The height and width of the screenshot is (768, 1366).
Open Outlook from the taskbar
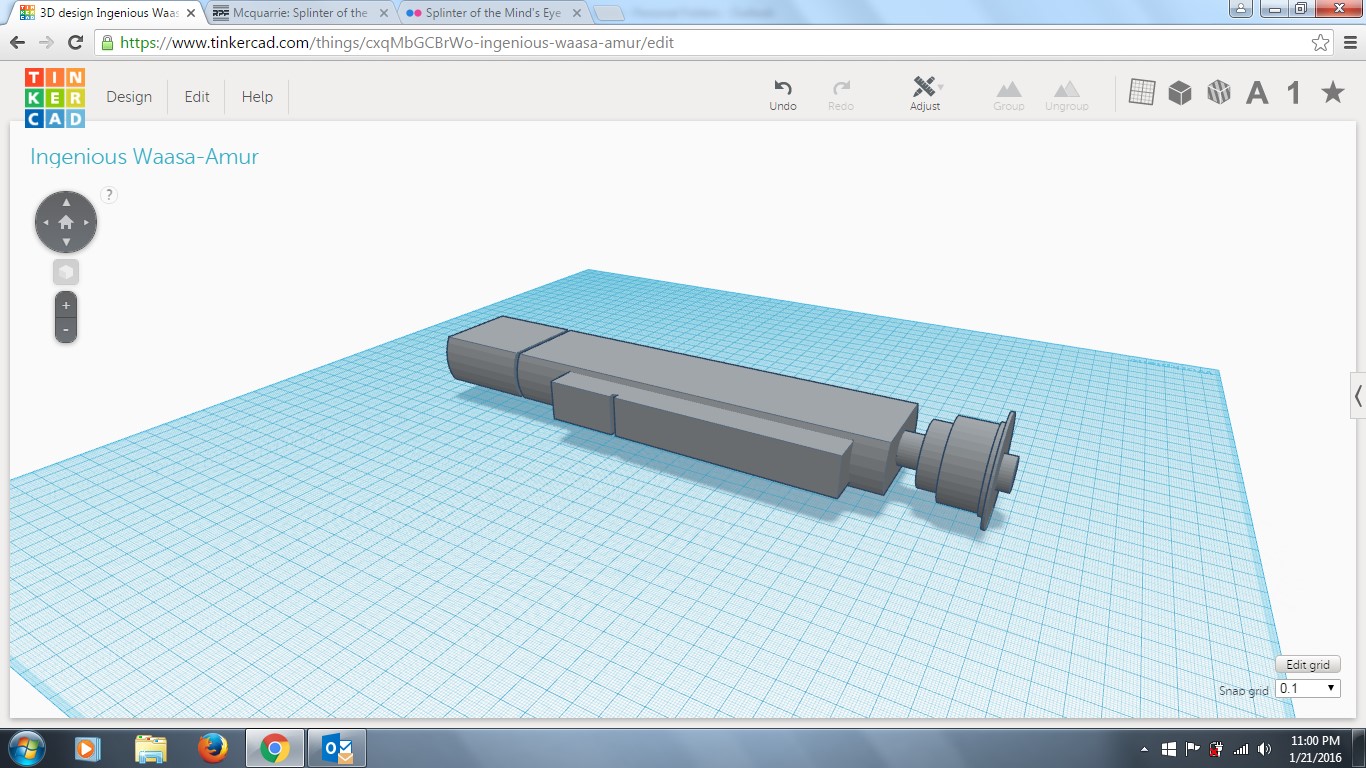click(x=337, y=748)
